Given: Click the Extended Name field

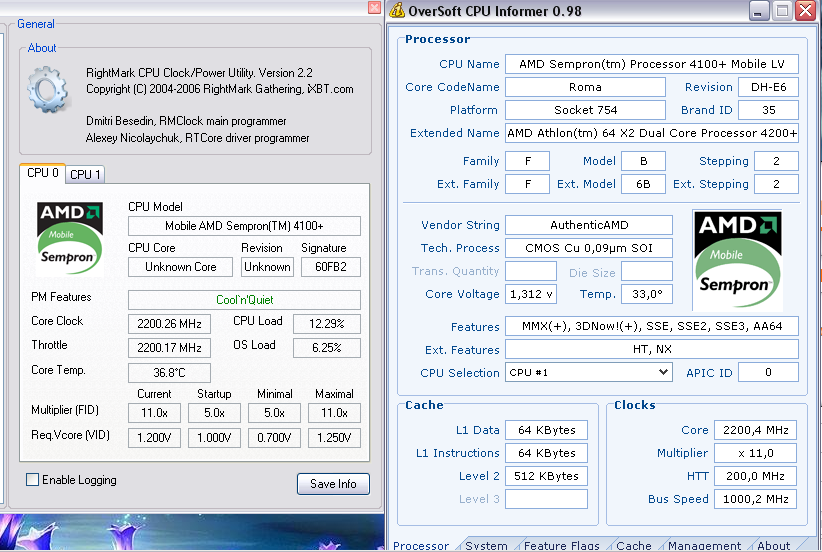Looking at the screenshot, I should (x=652, y=133).
